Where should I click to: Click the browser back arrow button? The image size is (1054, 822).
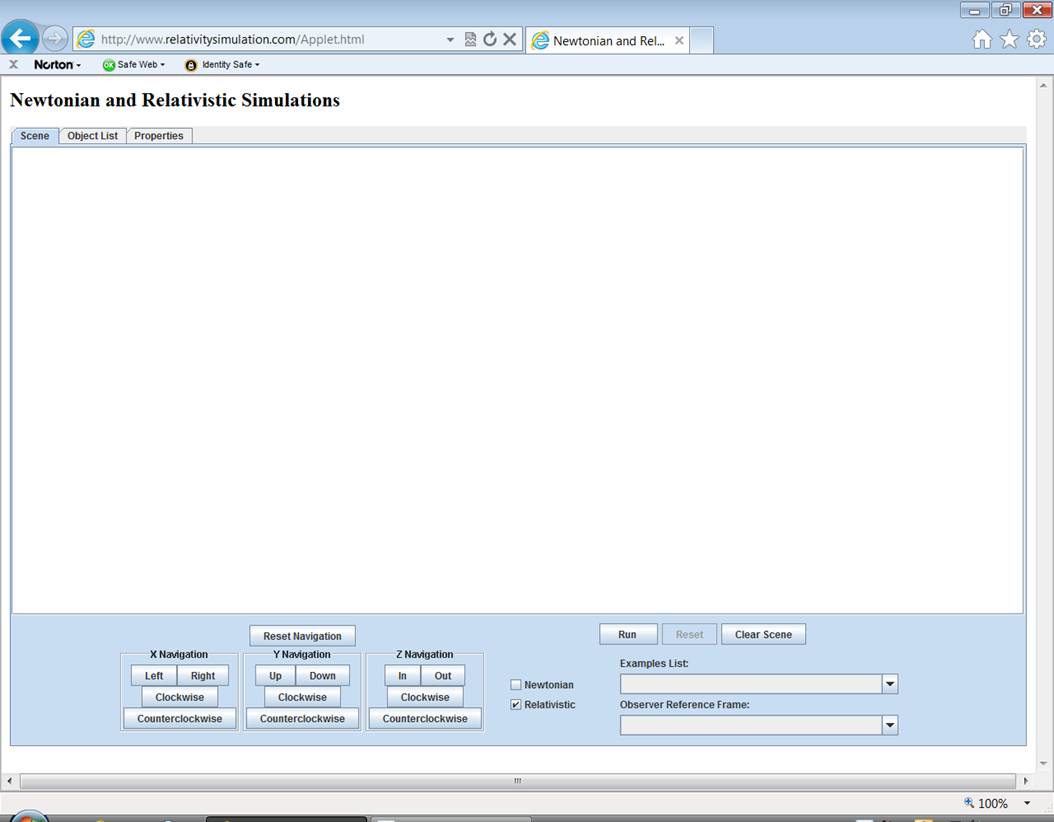point(20,38)
